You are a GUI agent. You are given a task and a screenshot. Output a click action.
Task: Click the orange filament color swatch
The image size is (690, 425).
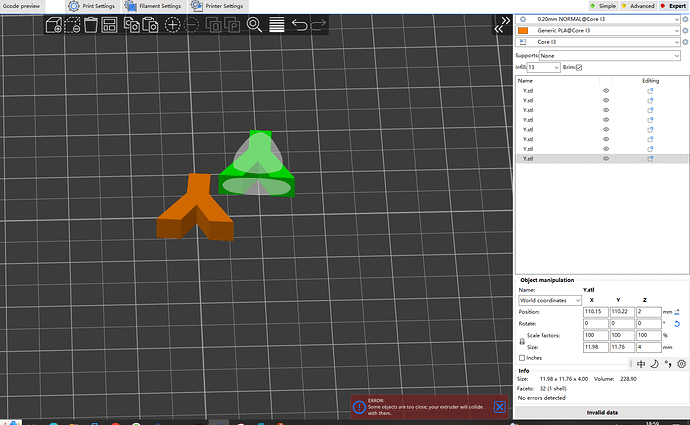tap(523, 31)
